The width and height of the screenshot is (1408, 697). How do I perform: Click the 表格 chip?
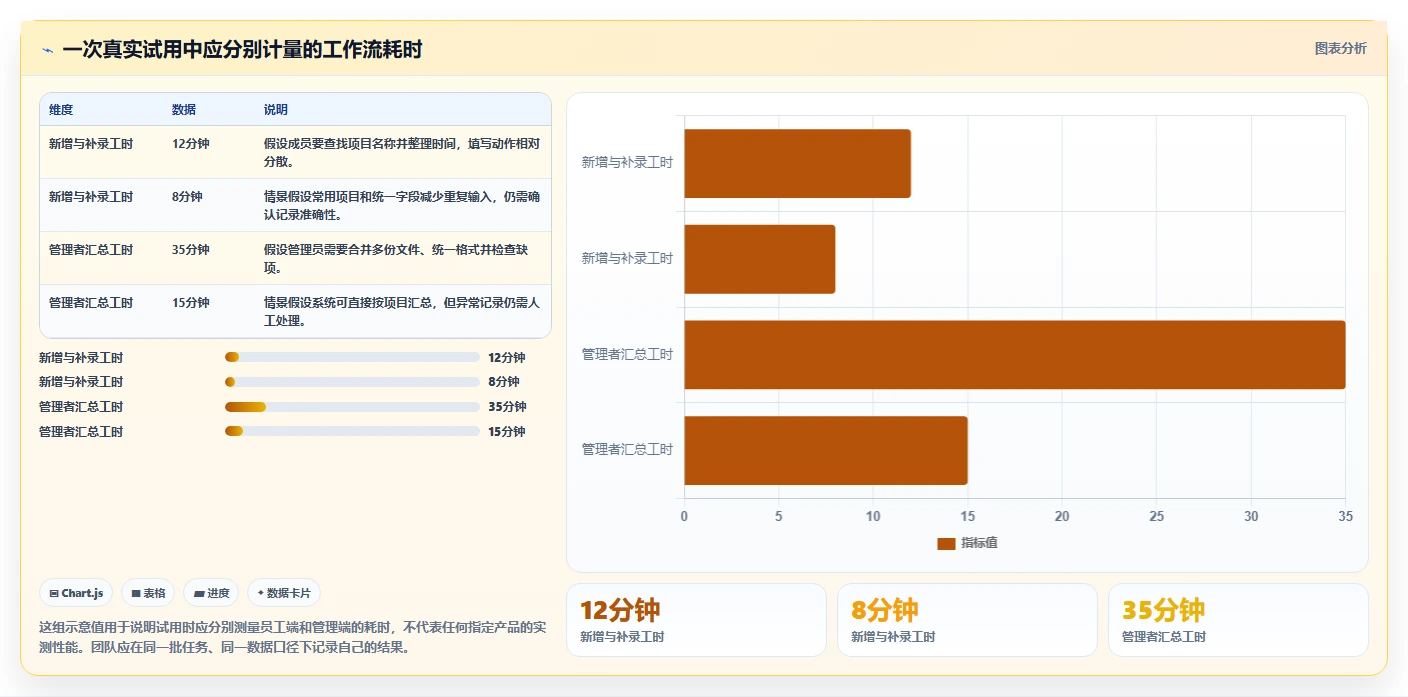click(x=148, y=593)
